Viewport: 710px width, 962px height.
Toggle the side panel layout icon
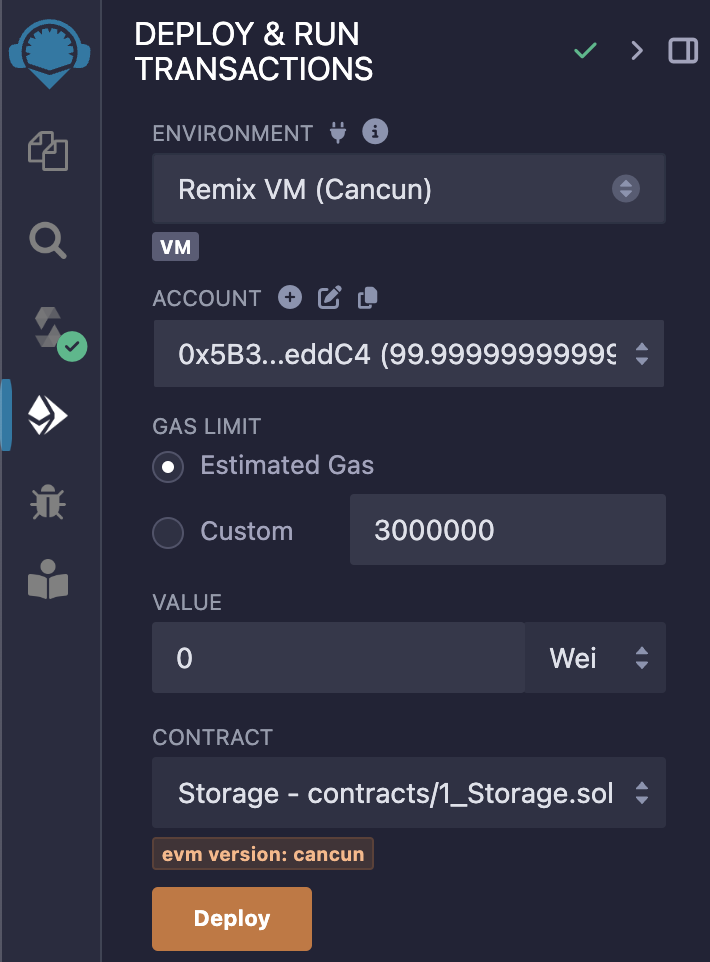click(683, 50)
